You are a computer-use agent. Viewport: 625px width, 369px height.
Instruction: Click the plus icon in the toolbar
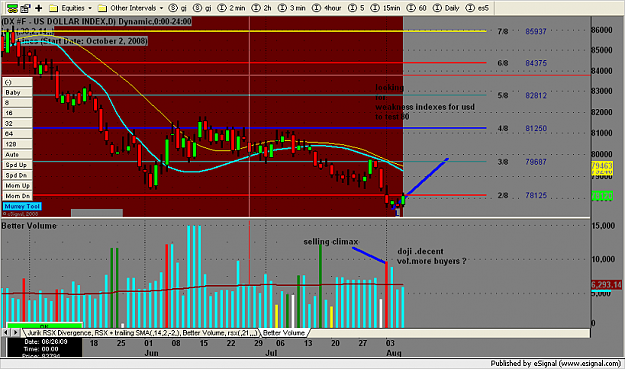pyautogui.click(x=39, y=8)
